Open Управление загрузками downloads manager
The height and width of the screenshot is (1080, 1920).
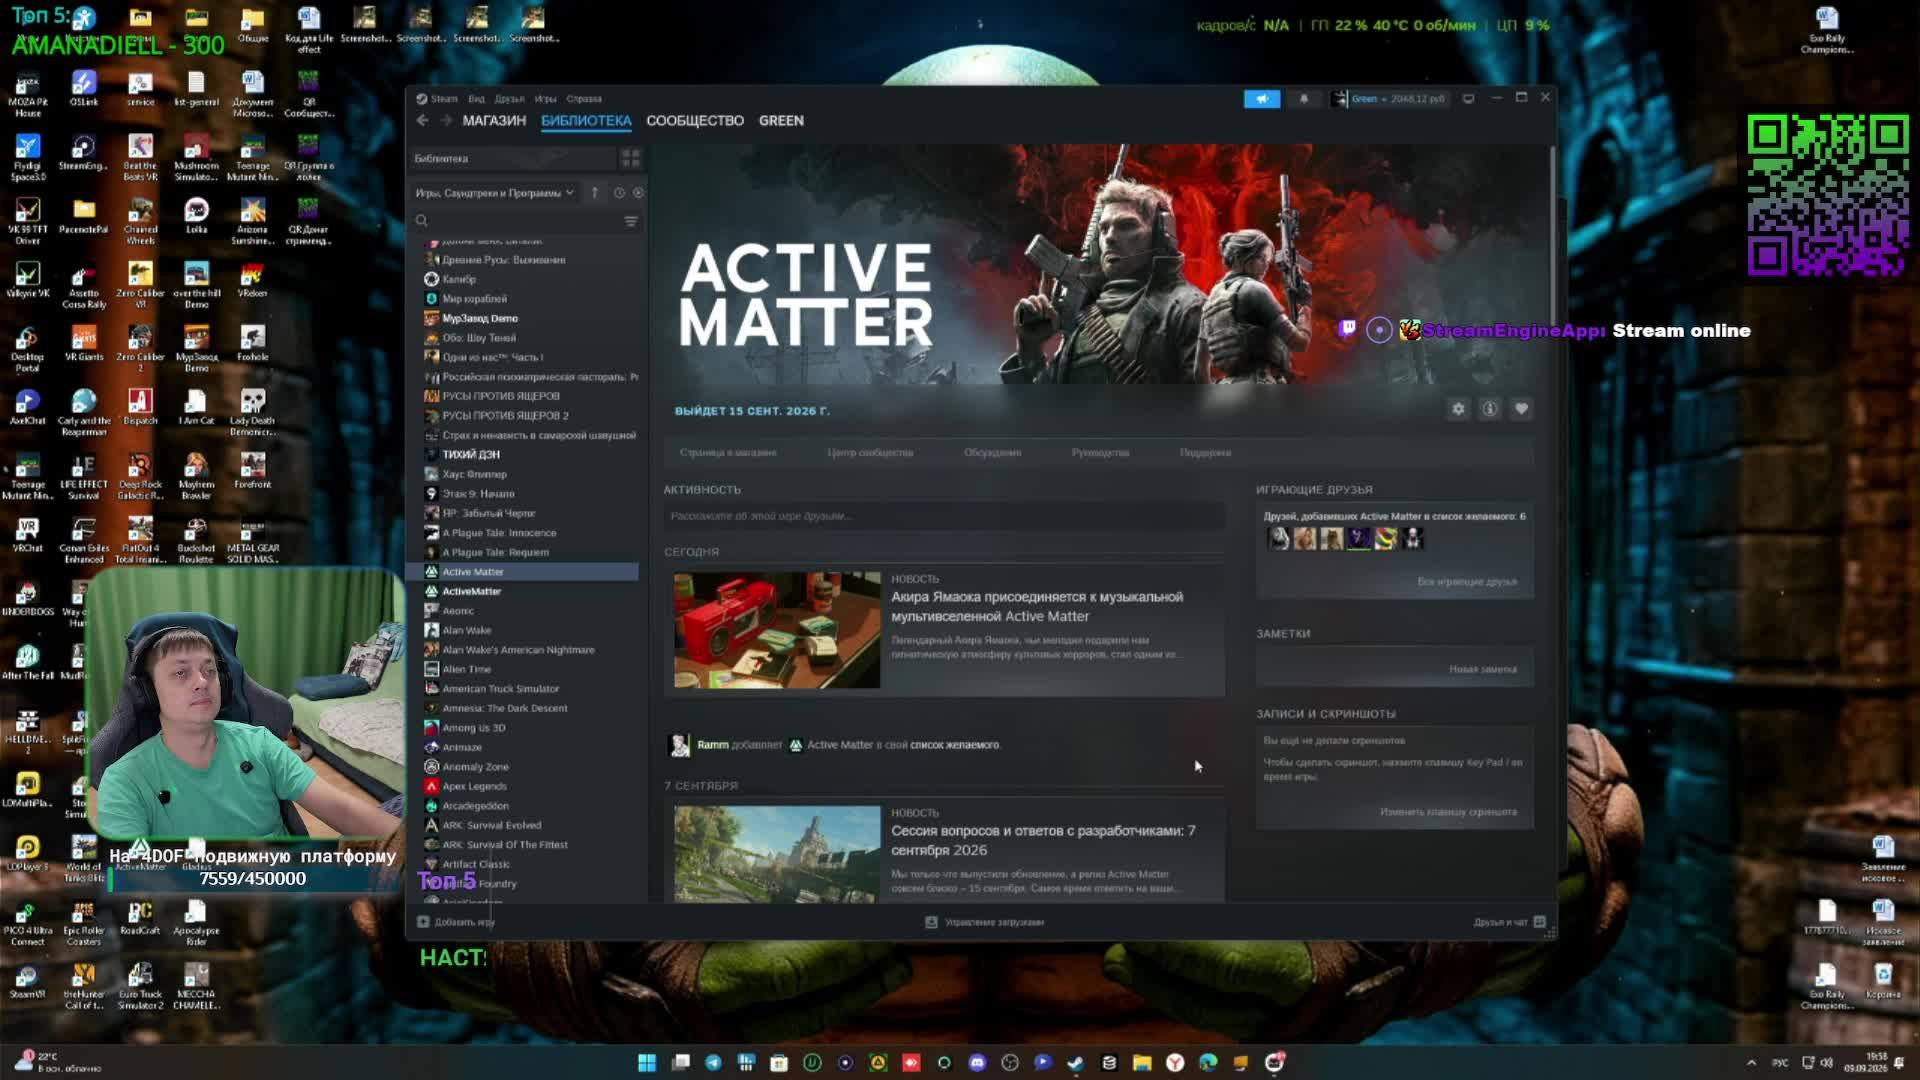click(984, 922)
